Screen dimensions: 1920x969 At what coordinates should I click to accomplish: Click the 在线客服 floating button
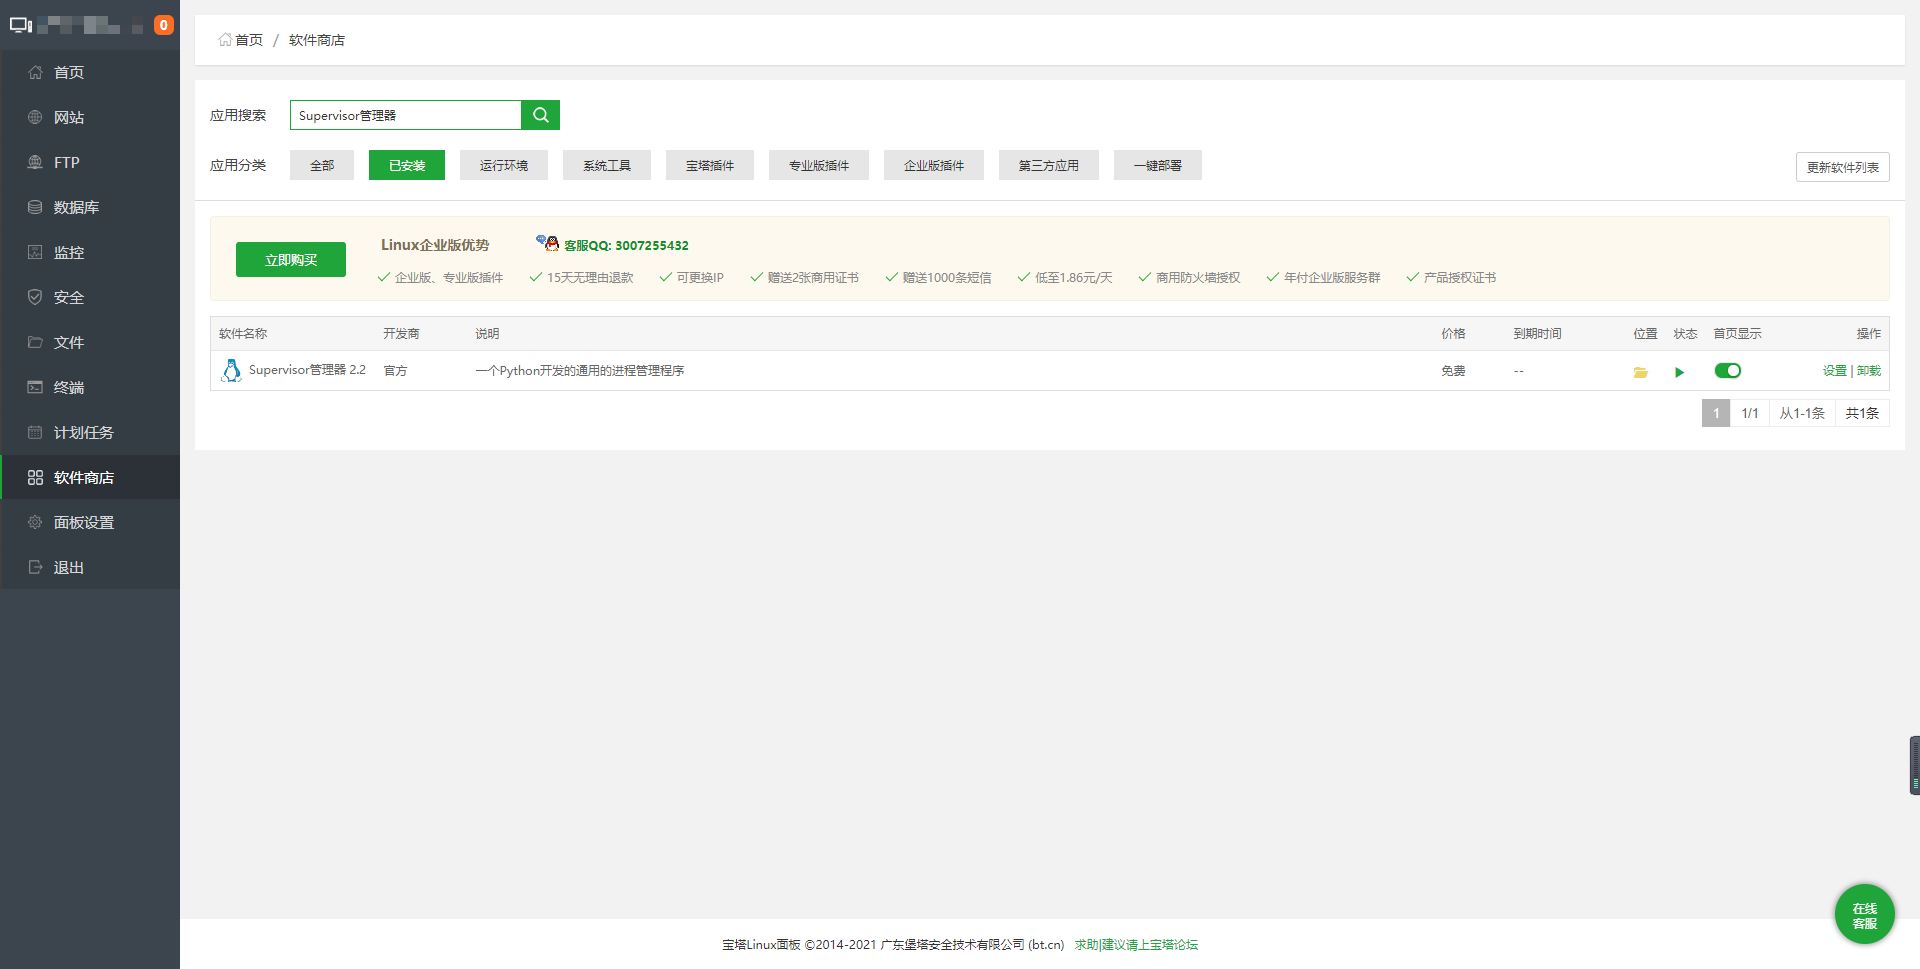point(1864,914)
